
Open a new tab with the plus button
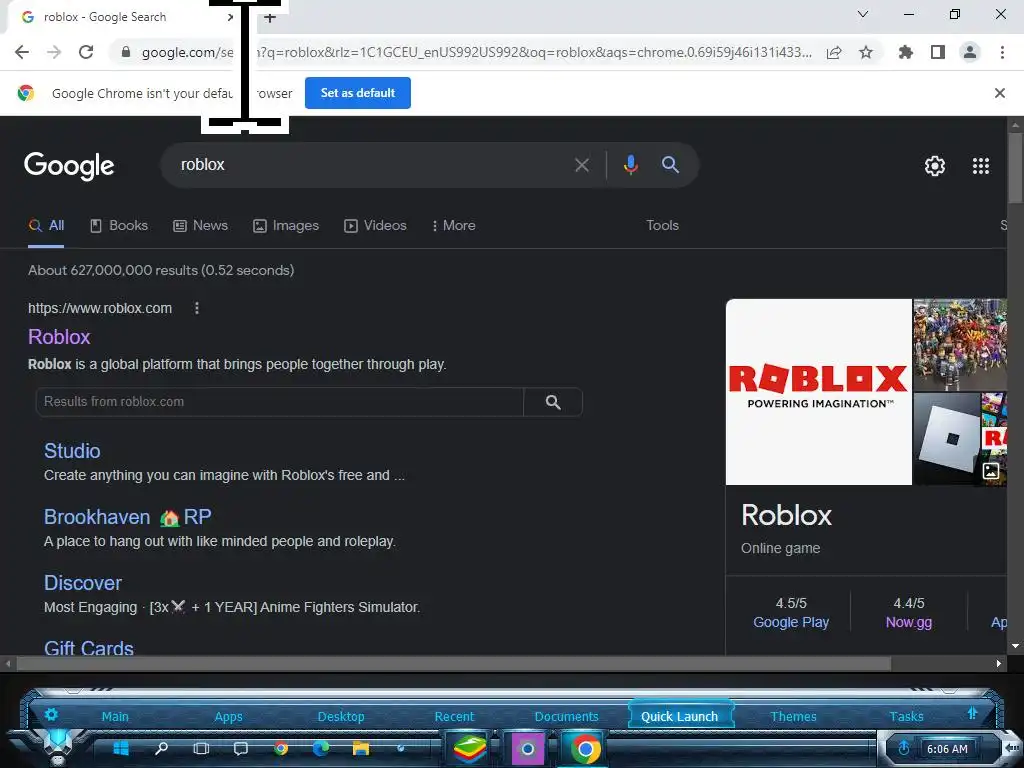point(270,18)
